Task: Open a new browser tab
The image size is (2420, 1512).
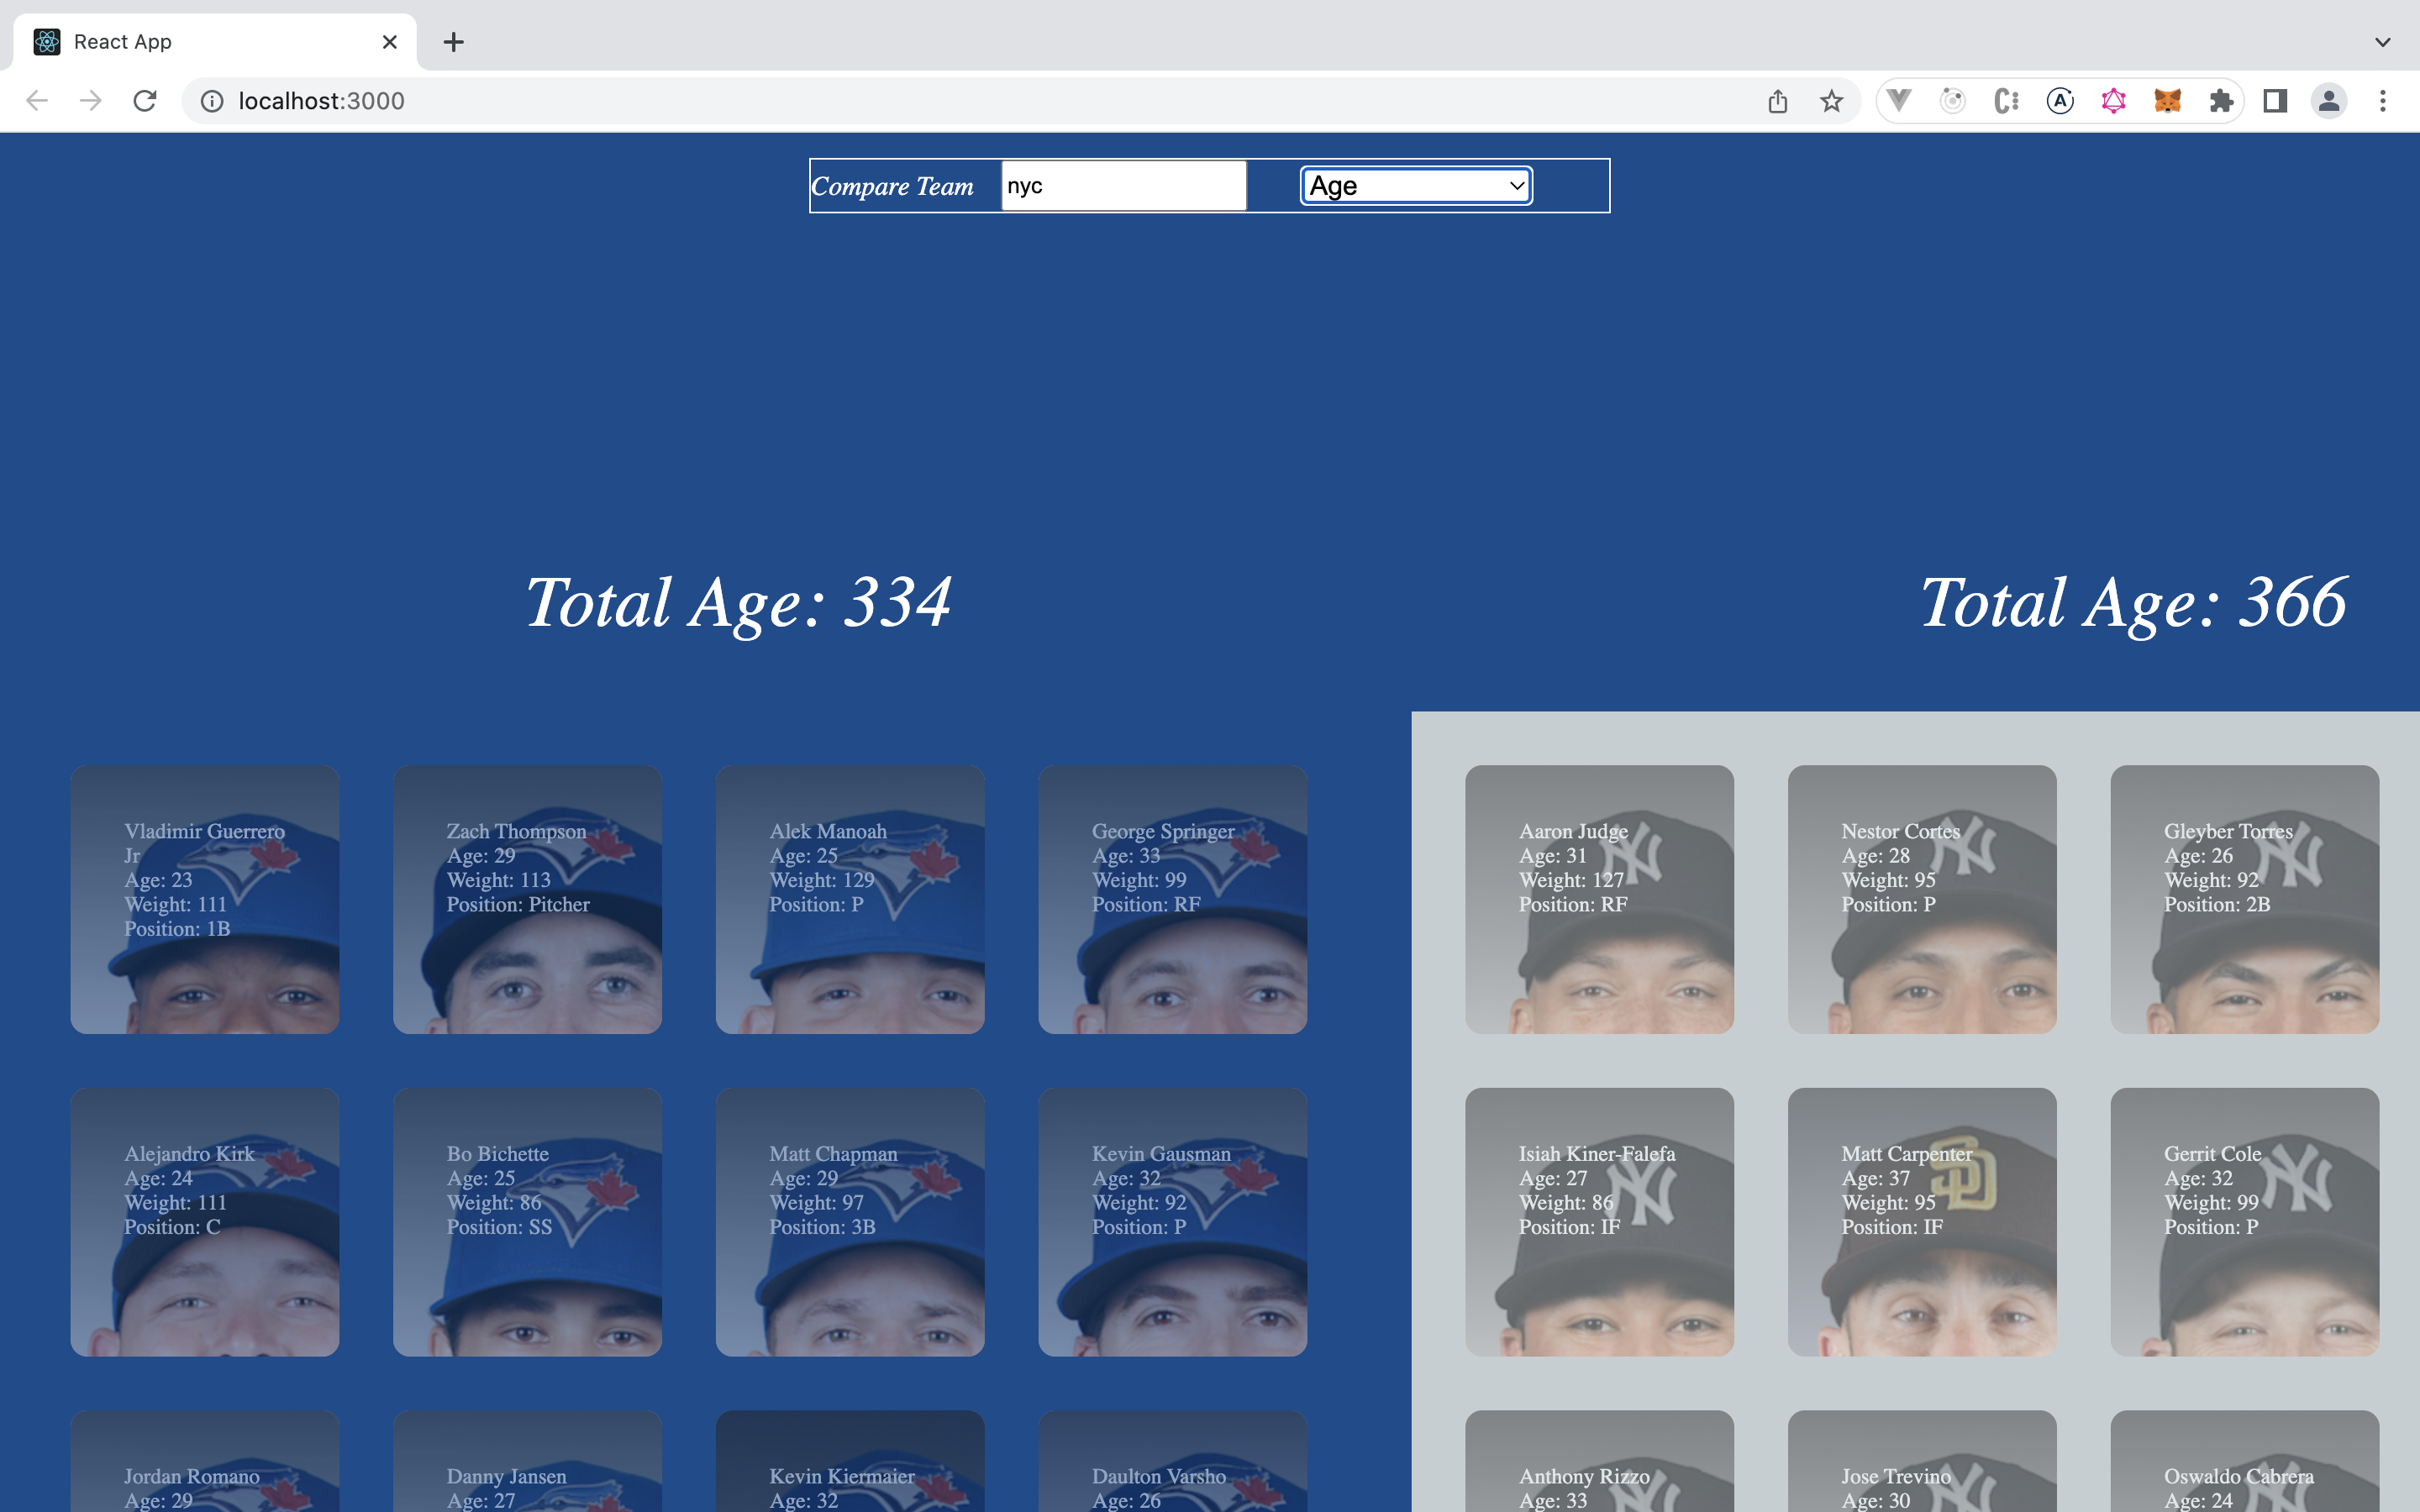Action: click(453, 42)
